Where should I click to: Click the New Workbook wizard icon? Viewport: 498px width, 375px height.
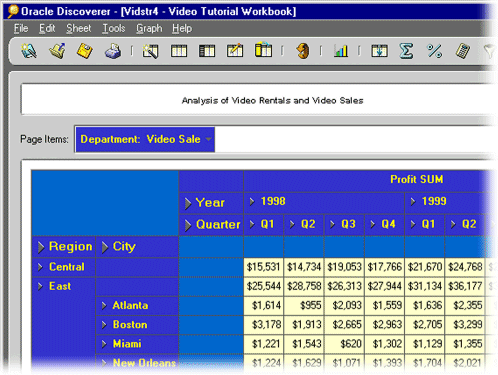(x=29, y=51)
